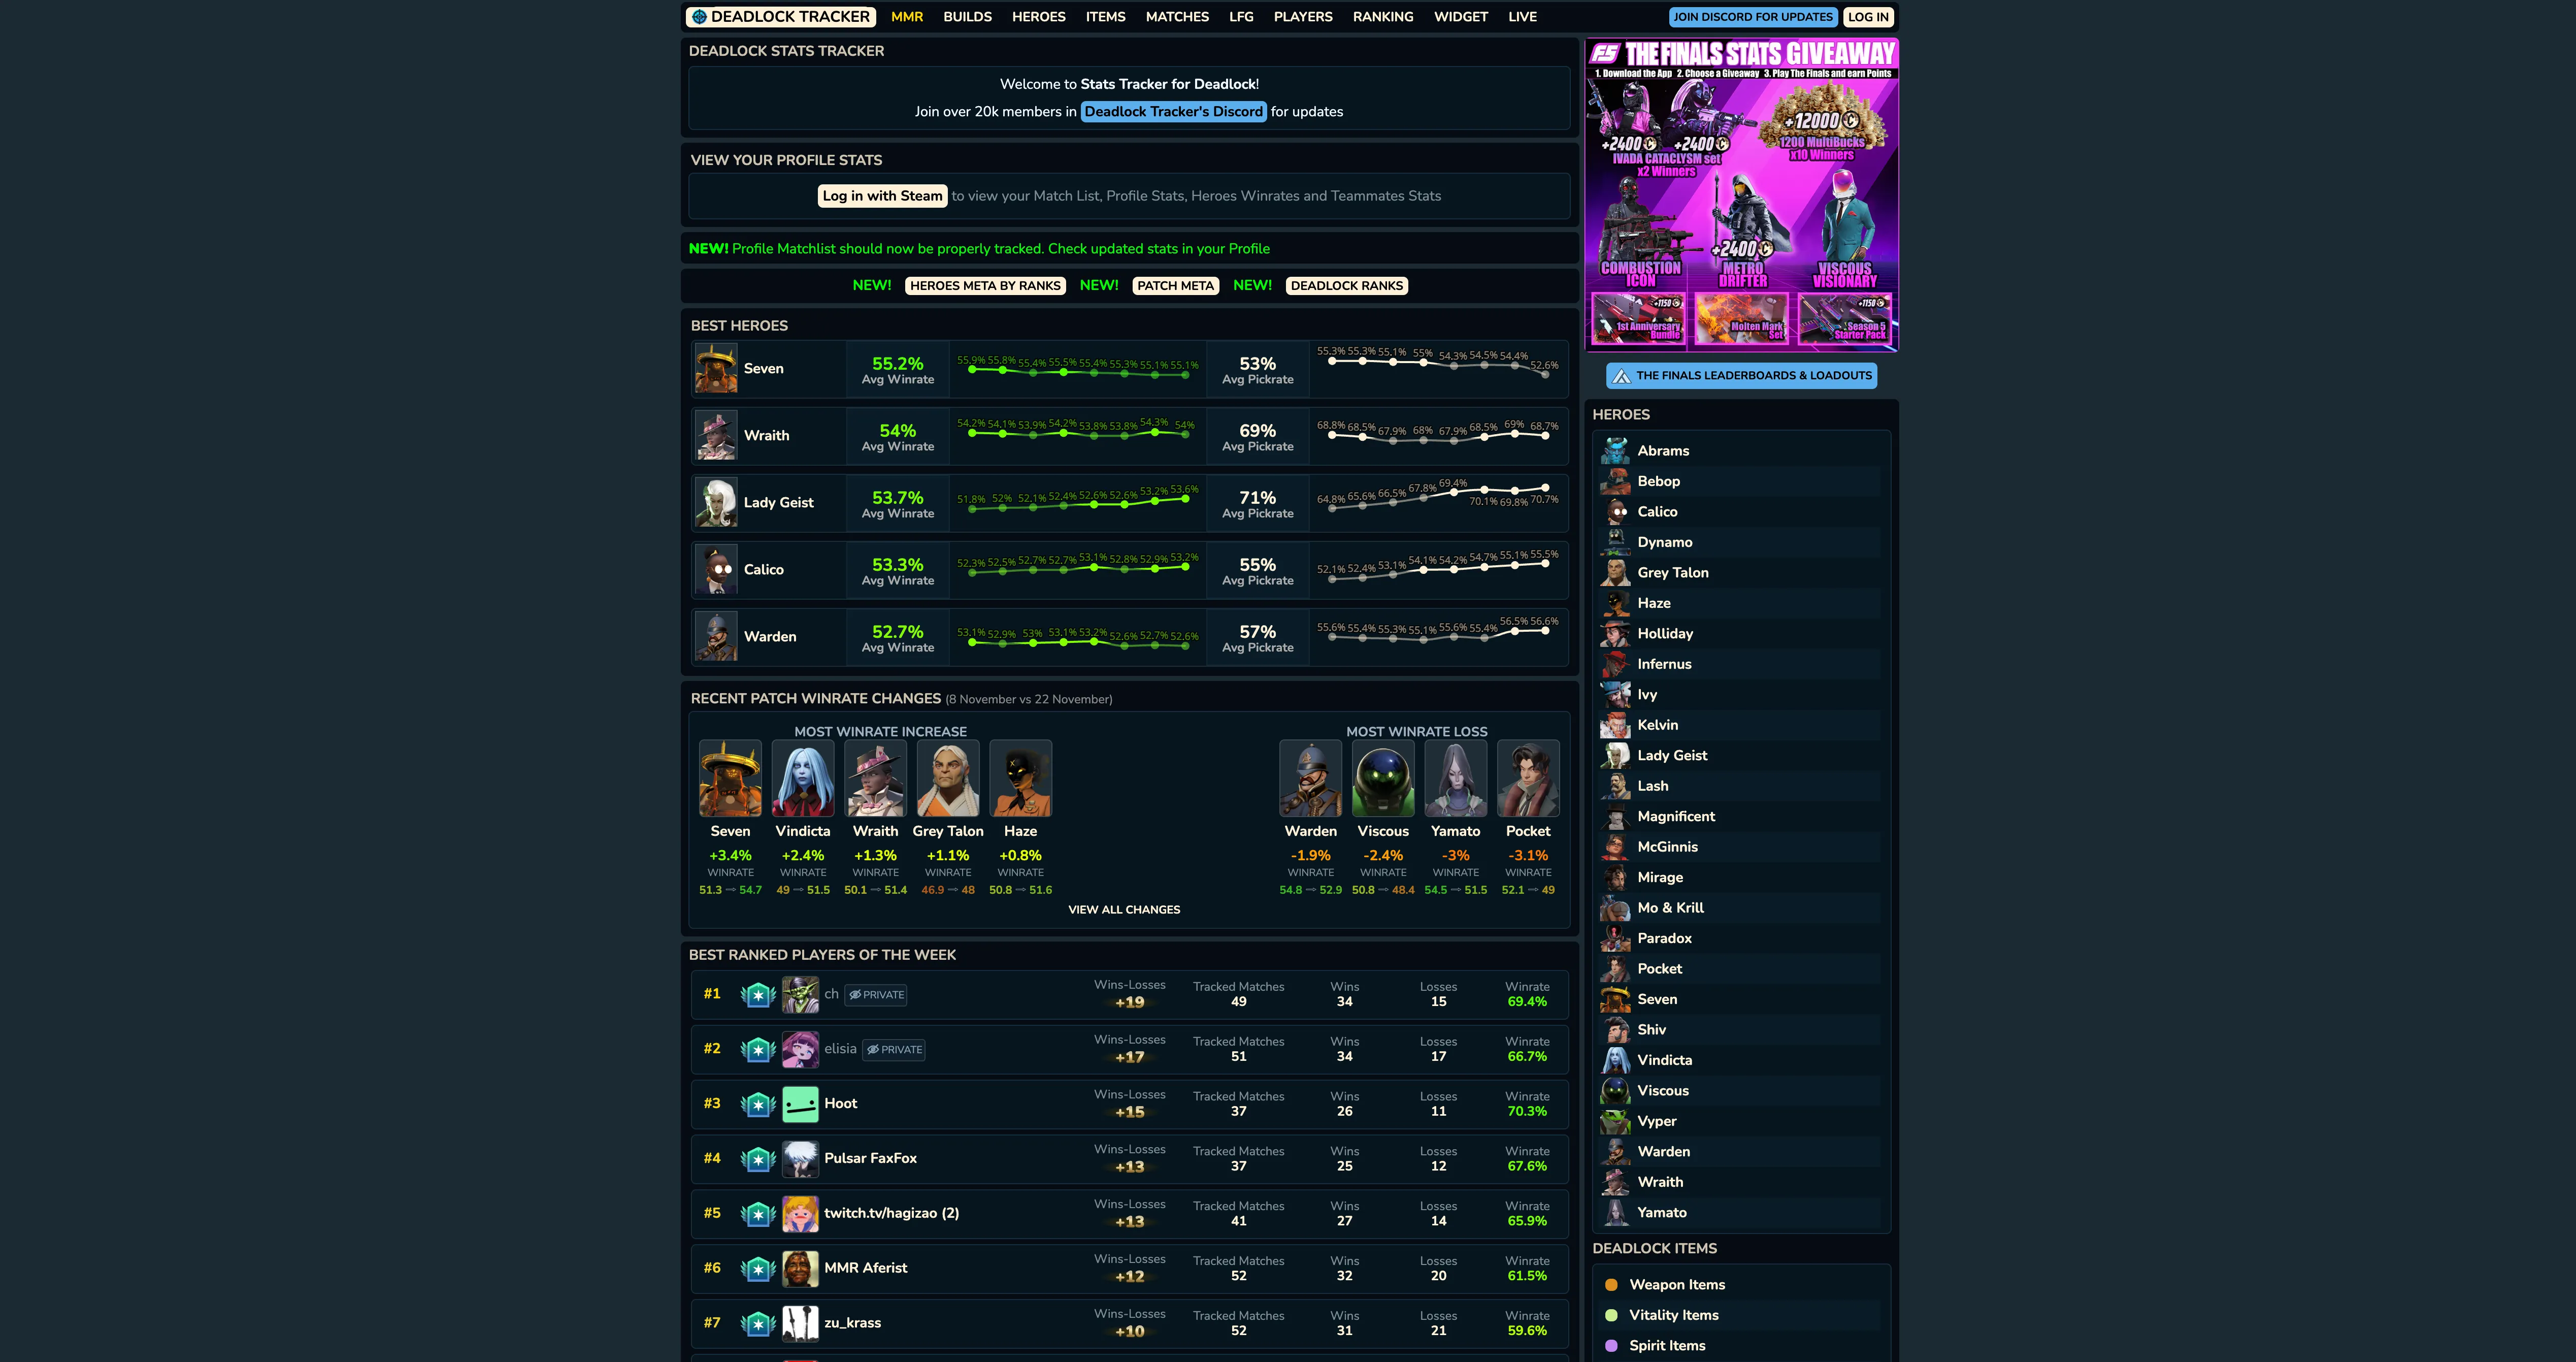Click rank badge icon of player #1

click(x=758, y=995)
